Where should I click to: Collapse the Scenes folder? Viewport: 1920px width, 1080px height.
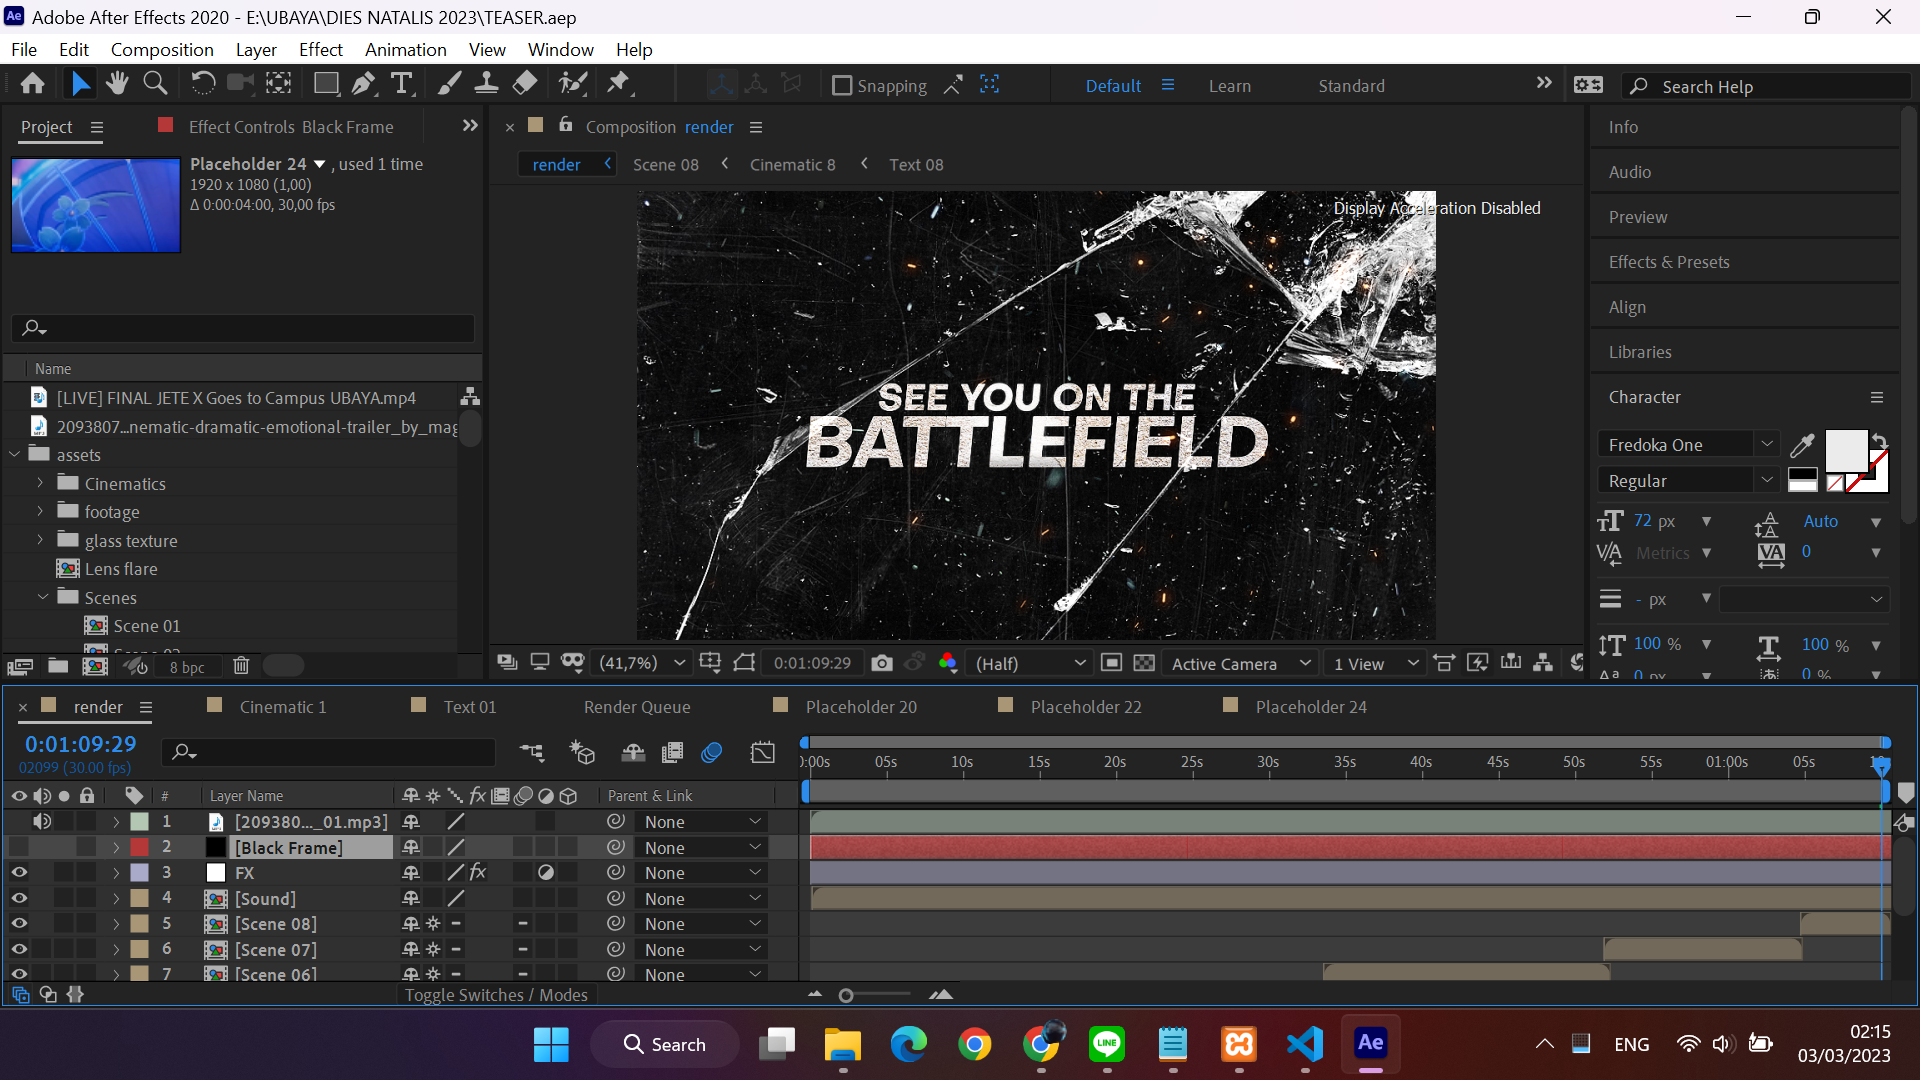[42, 597]
